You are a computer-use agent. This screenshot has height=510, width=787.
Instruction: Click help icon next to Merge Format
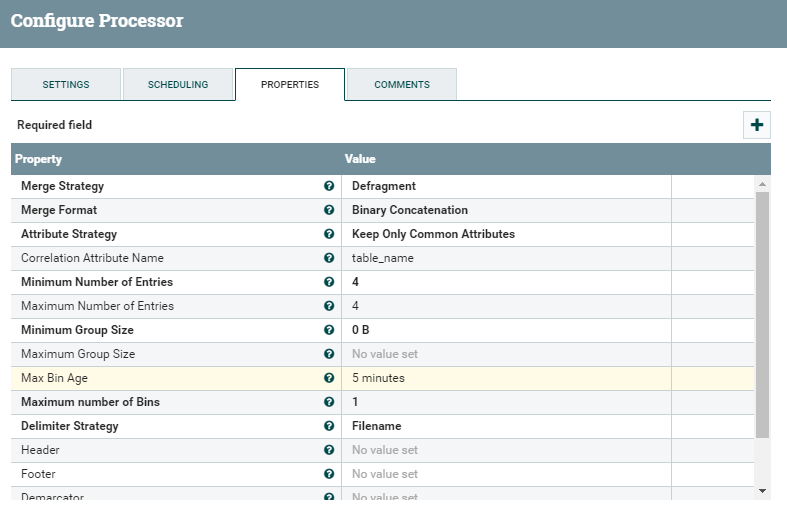tap(329, 210)
